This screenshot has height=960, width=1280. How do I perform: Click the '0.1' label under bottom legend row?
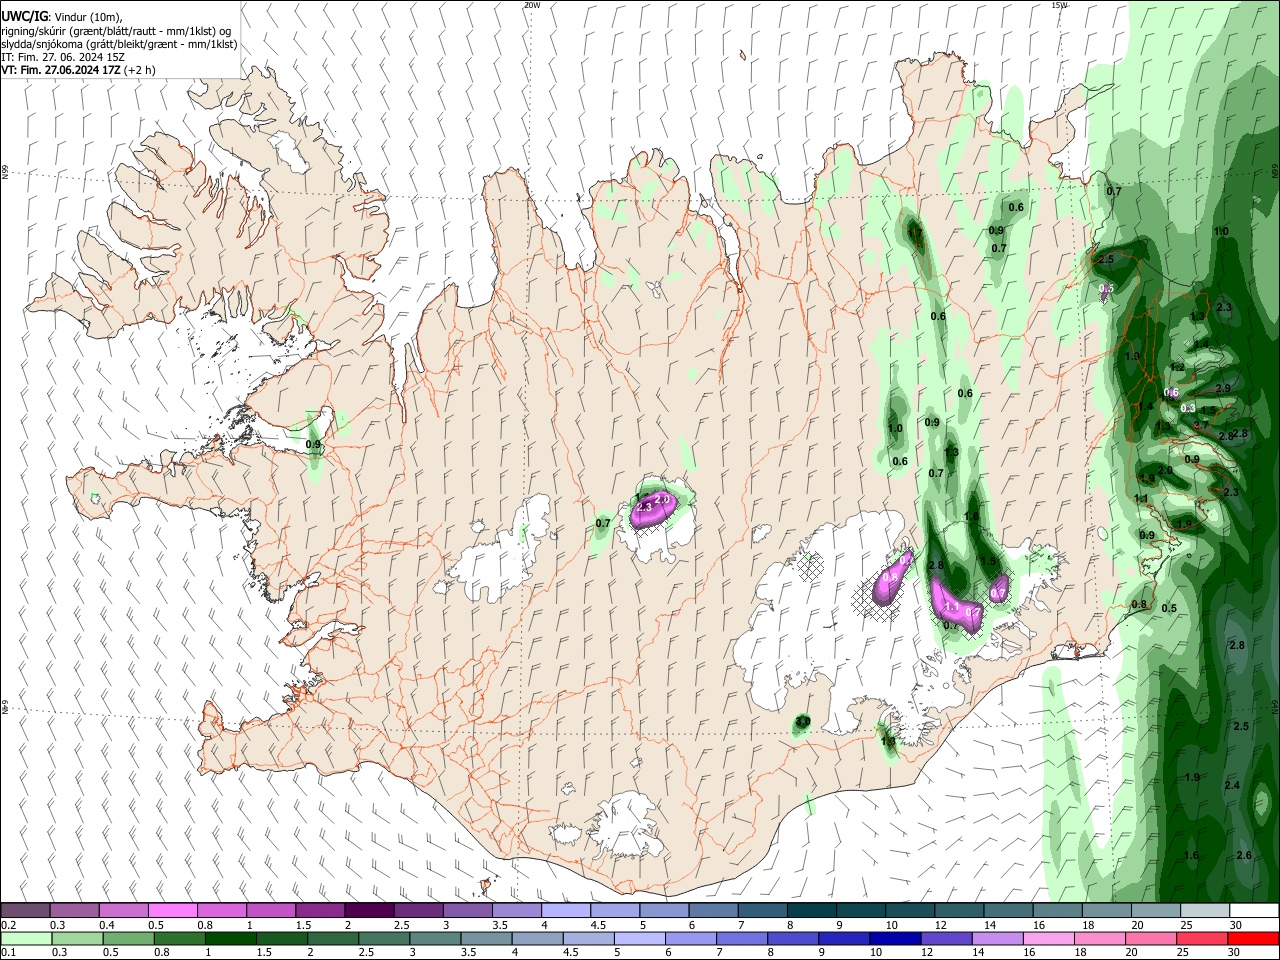coord(8,953)
